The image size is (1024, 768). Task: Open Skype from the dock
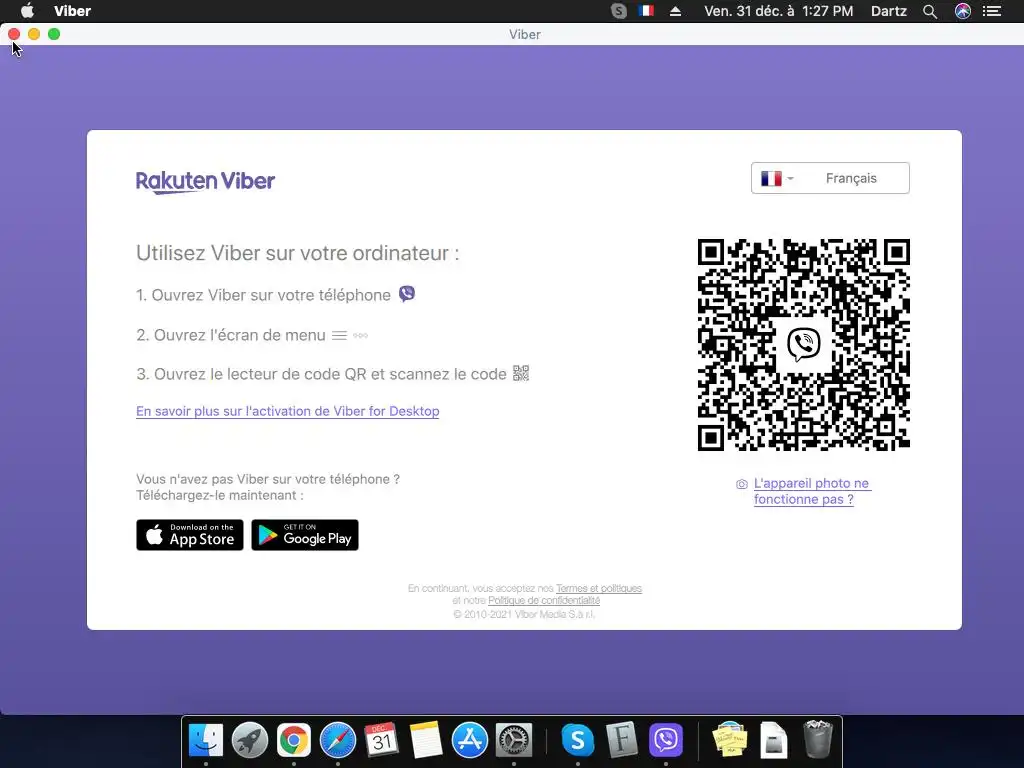point(577,741)
